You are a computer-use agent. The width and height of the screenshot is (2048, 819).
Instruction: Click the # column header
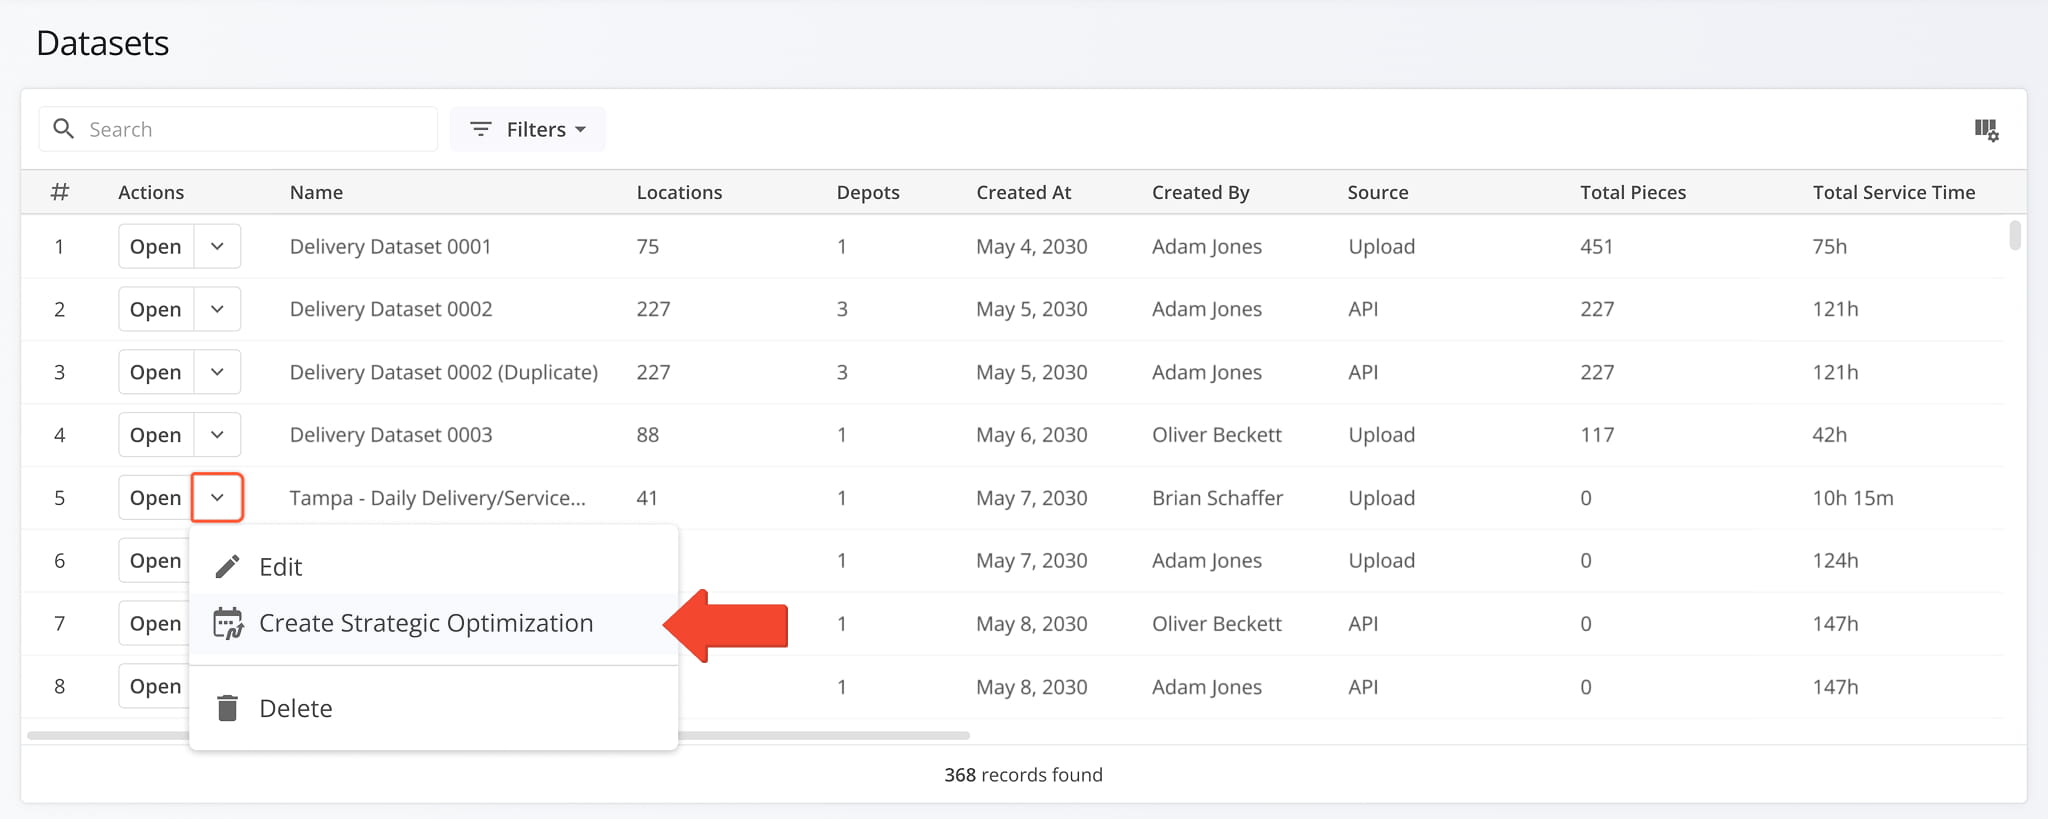(x=60, y=192)
